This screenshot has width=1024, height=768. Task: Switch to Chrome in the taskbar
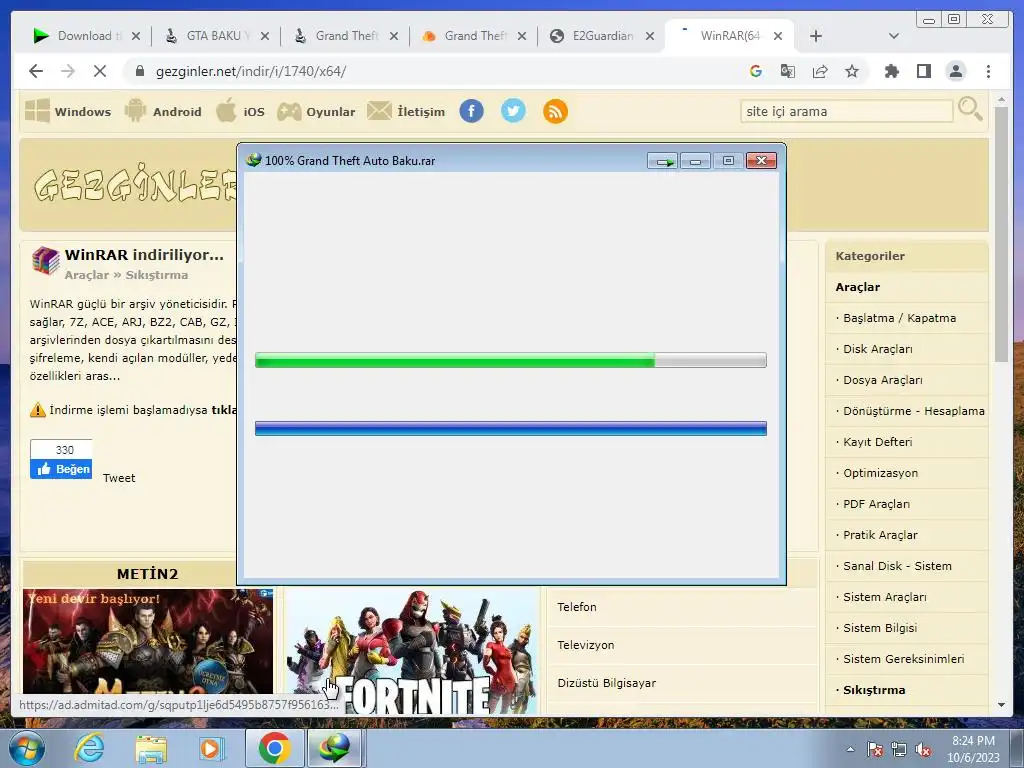click(x=274, y=748)
